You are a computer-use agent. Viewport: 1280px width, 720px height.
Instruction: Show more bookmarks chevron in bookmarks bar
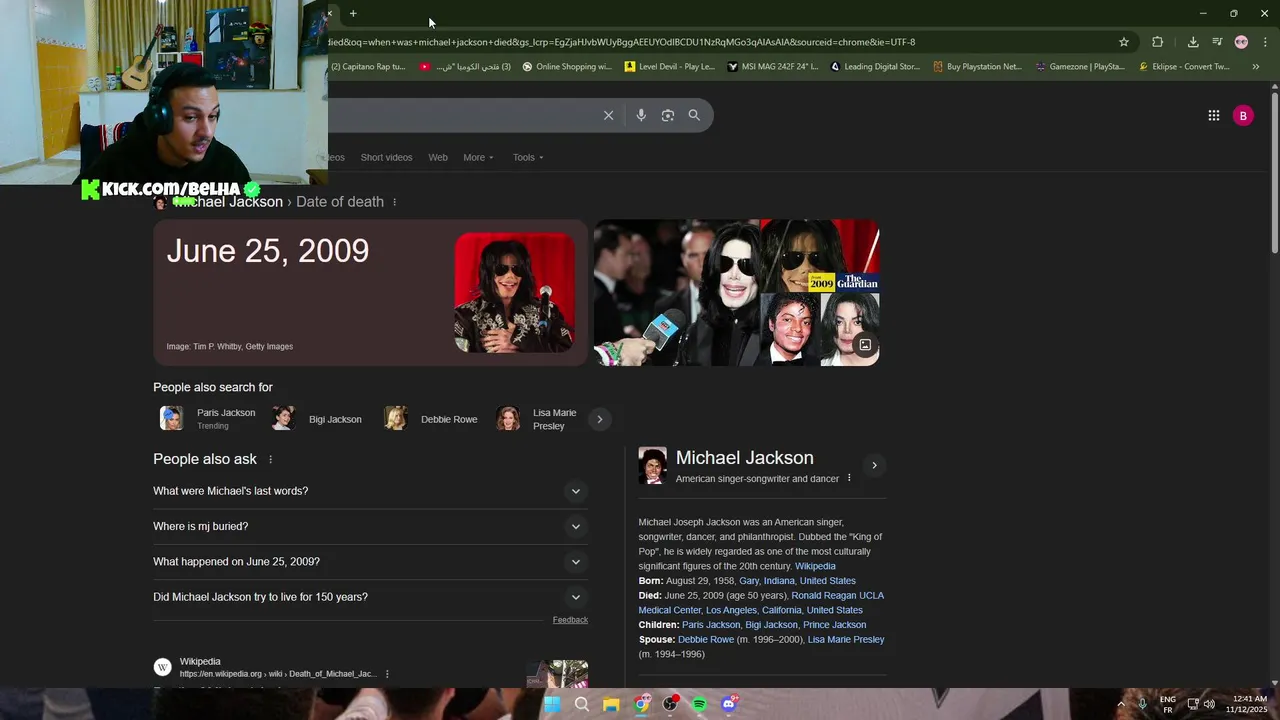pyautogui.click(x=1256, y=67)
